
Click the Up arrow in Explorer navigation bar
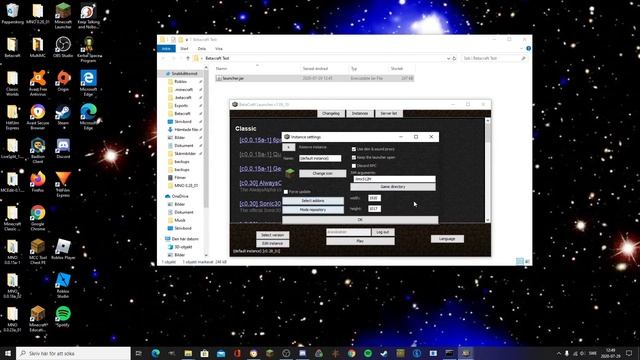click(x=188, y=58)
